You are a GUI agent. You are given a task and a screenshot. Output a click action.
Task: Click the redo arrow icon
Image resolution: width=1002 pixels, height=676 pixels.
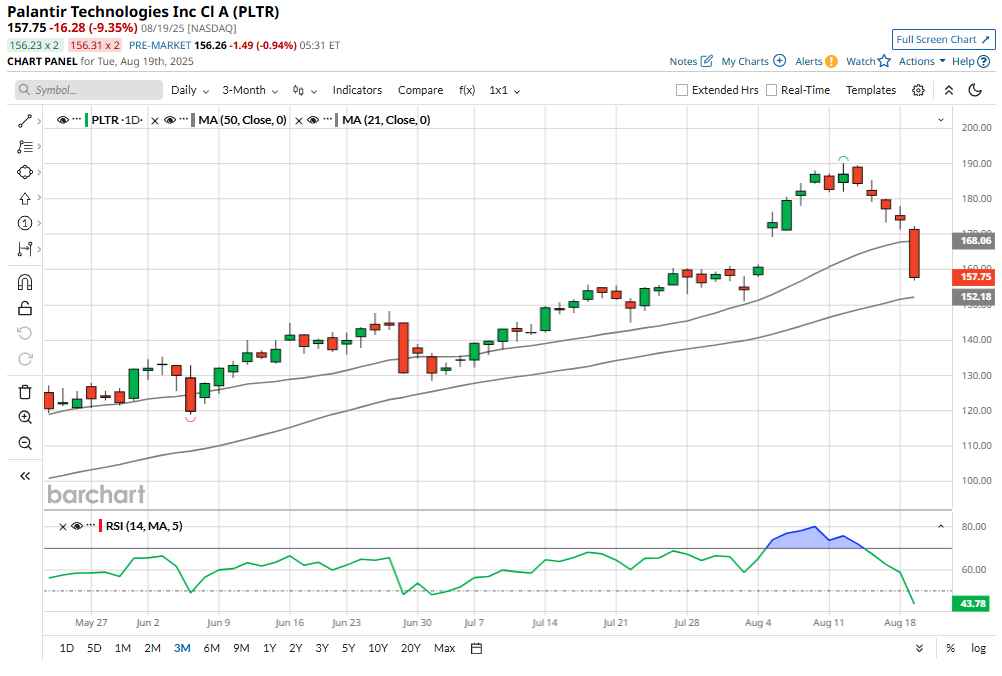click(25, 358)
